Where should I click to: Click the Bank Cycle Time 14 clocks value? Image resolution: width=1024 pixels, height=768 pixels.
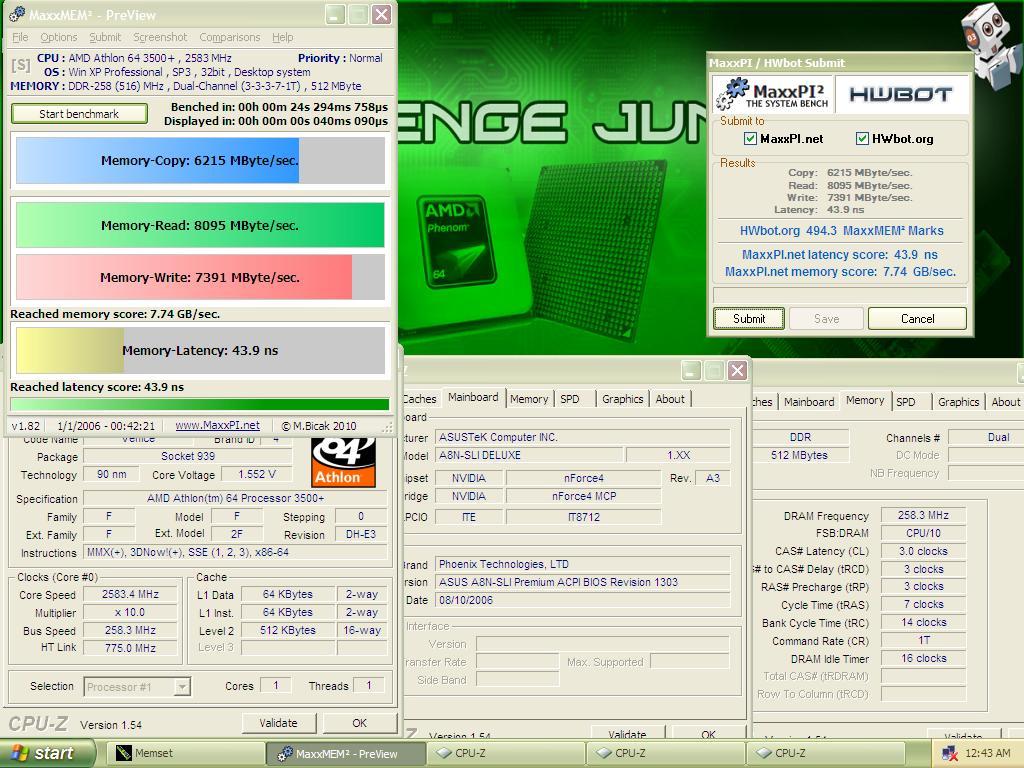923,622
